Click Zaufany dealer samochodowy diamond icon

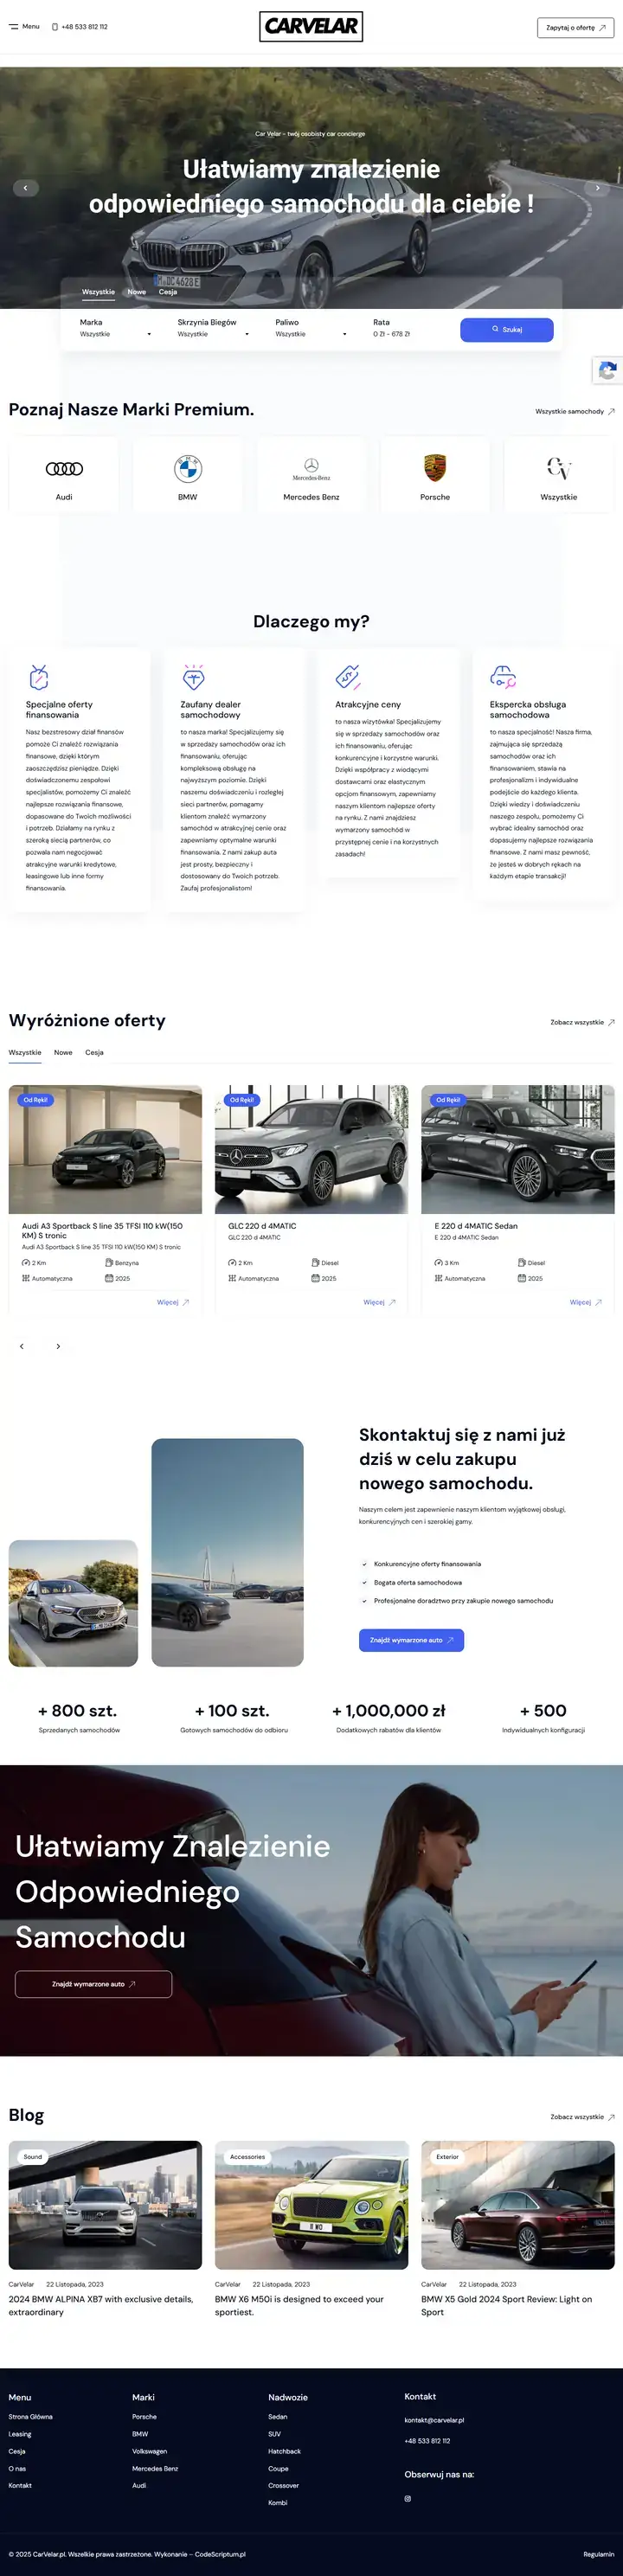[x=194, y=677]
